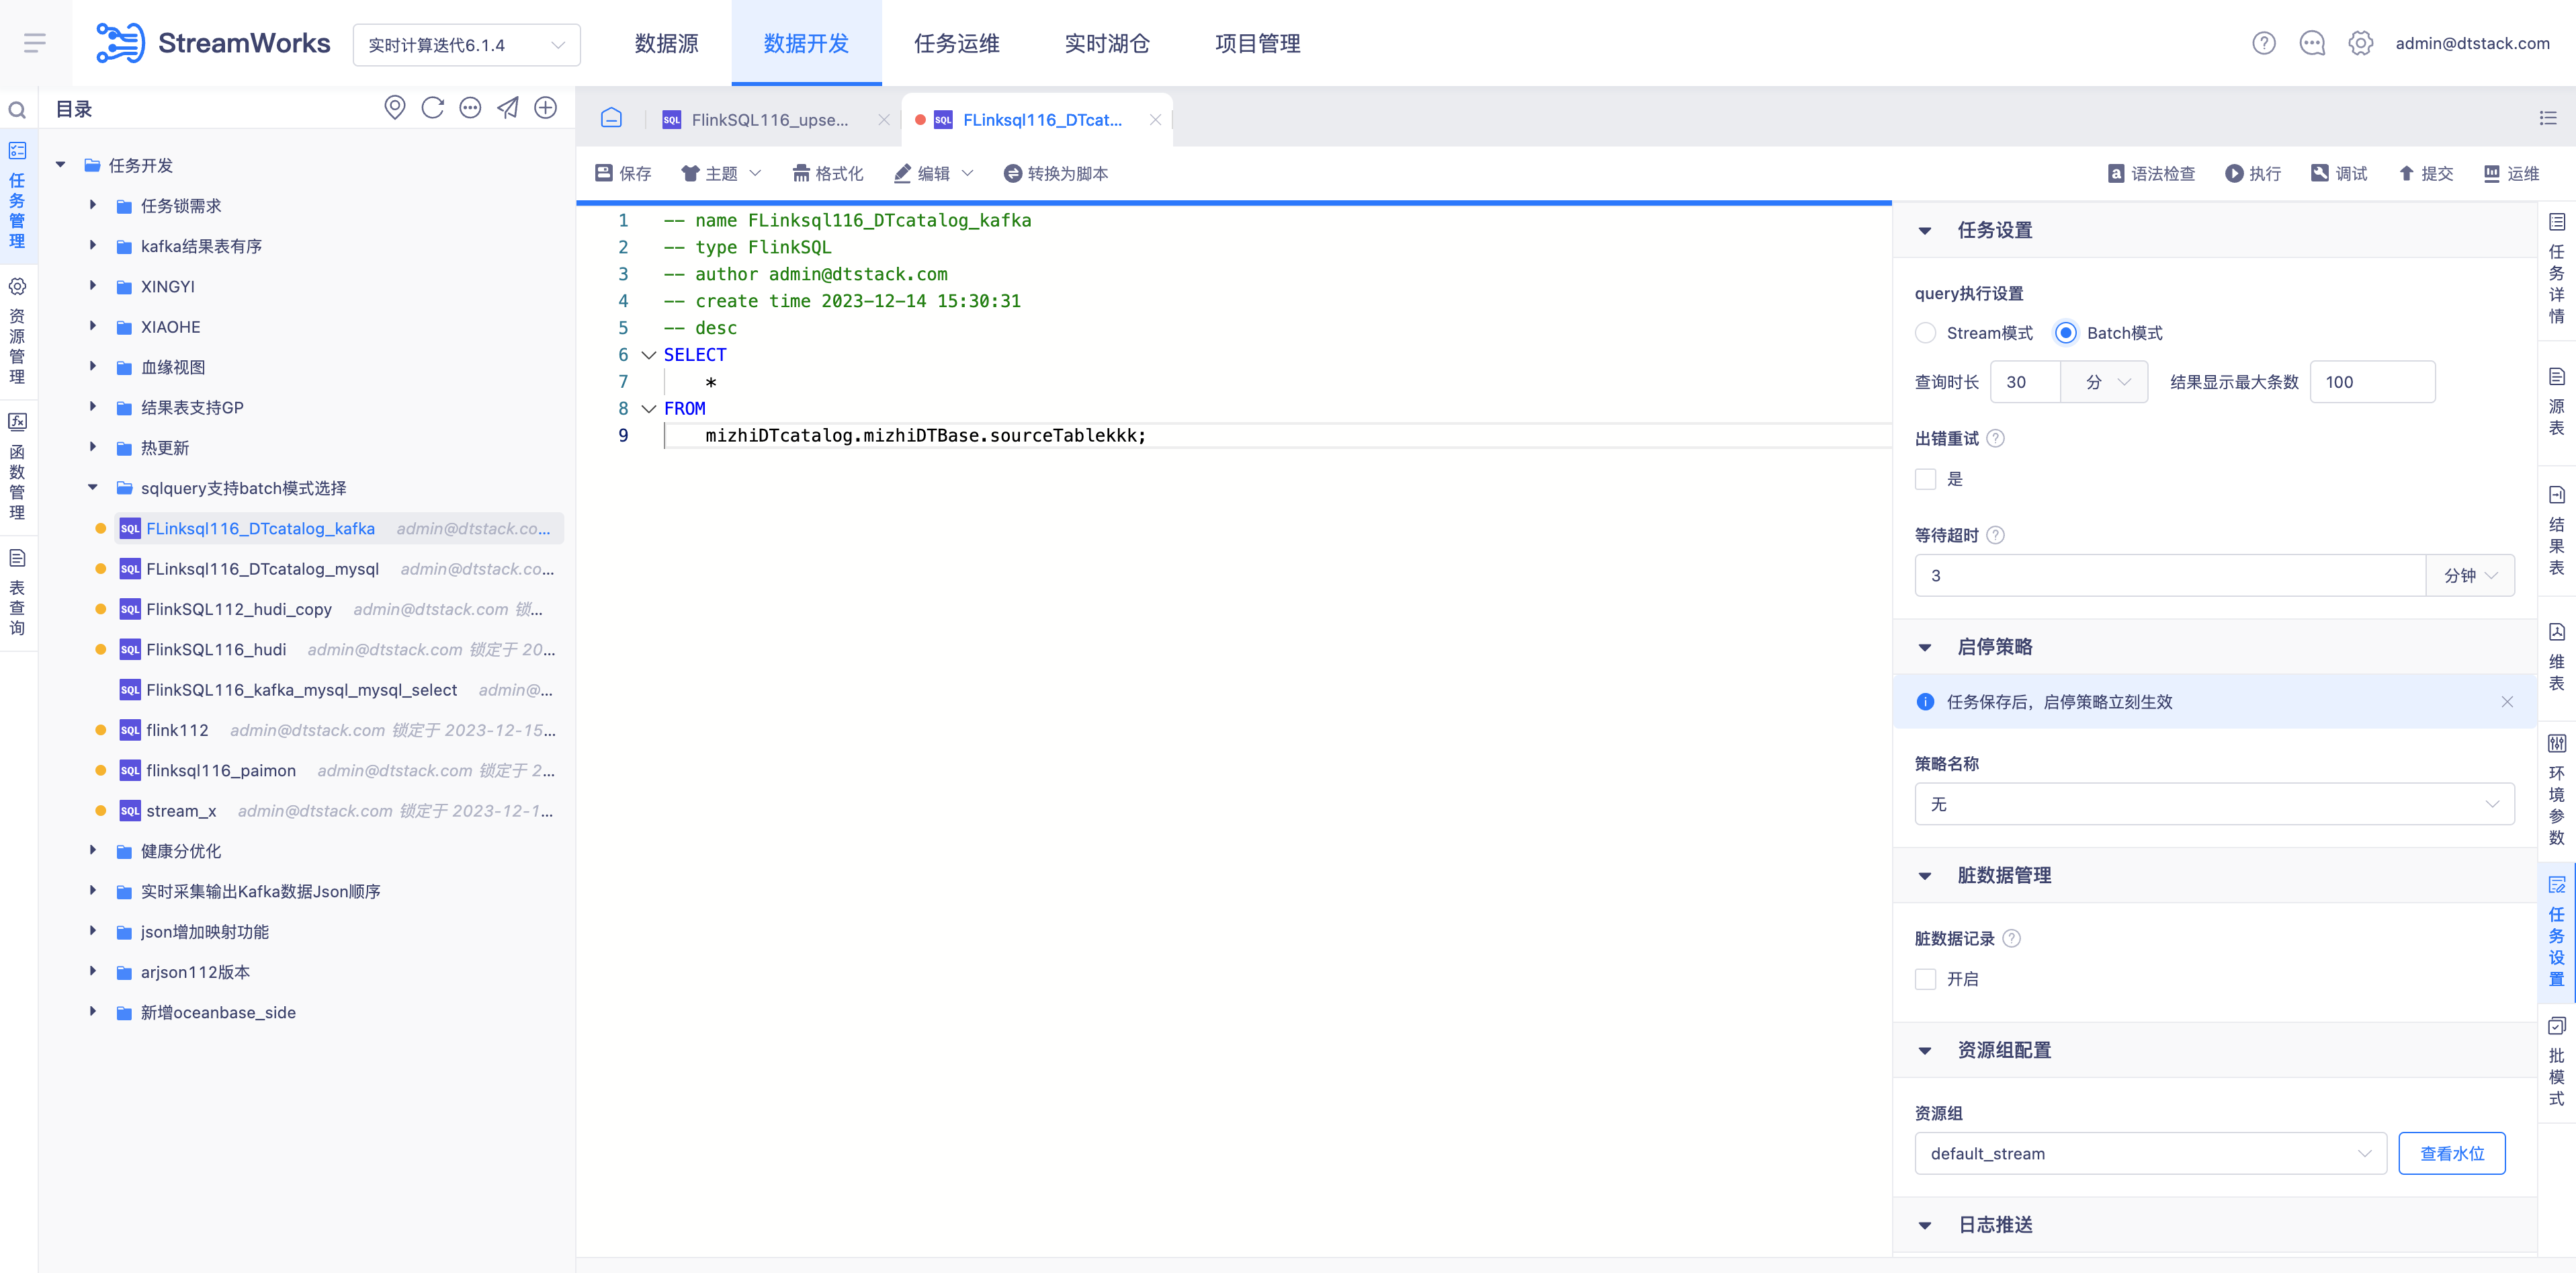Click 结果显示最大条数 input with 100
Image resolution: width=2576 pixels, height=1273 pixels.
(x=2372, y=382)
